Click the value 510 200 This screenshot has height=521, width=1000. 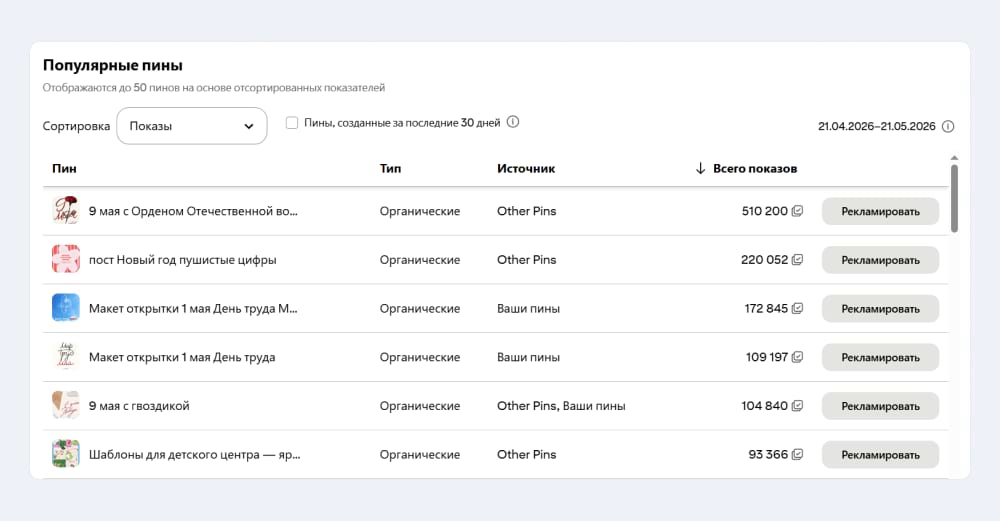765,211
